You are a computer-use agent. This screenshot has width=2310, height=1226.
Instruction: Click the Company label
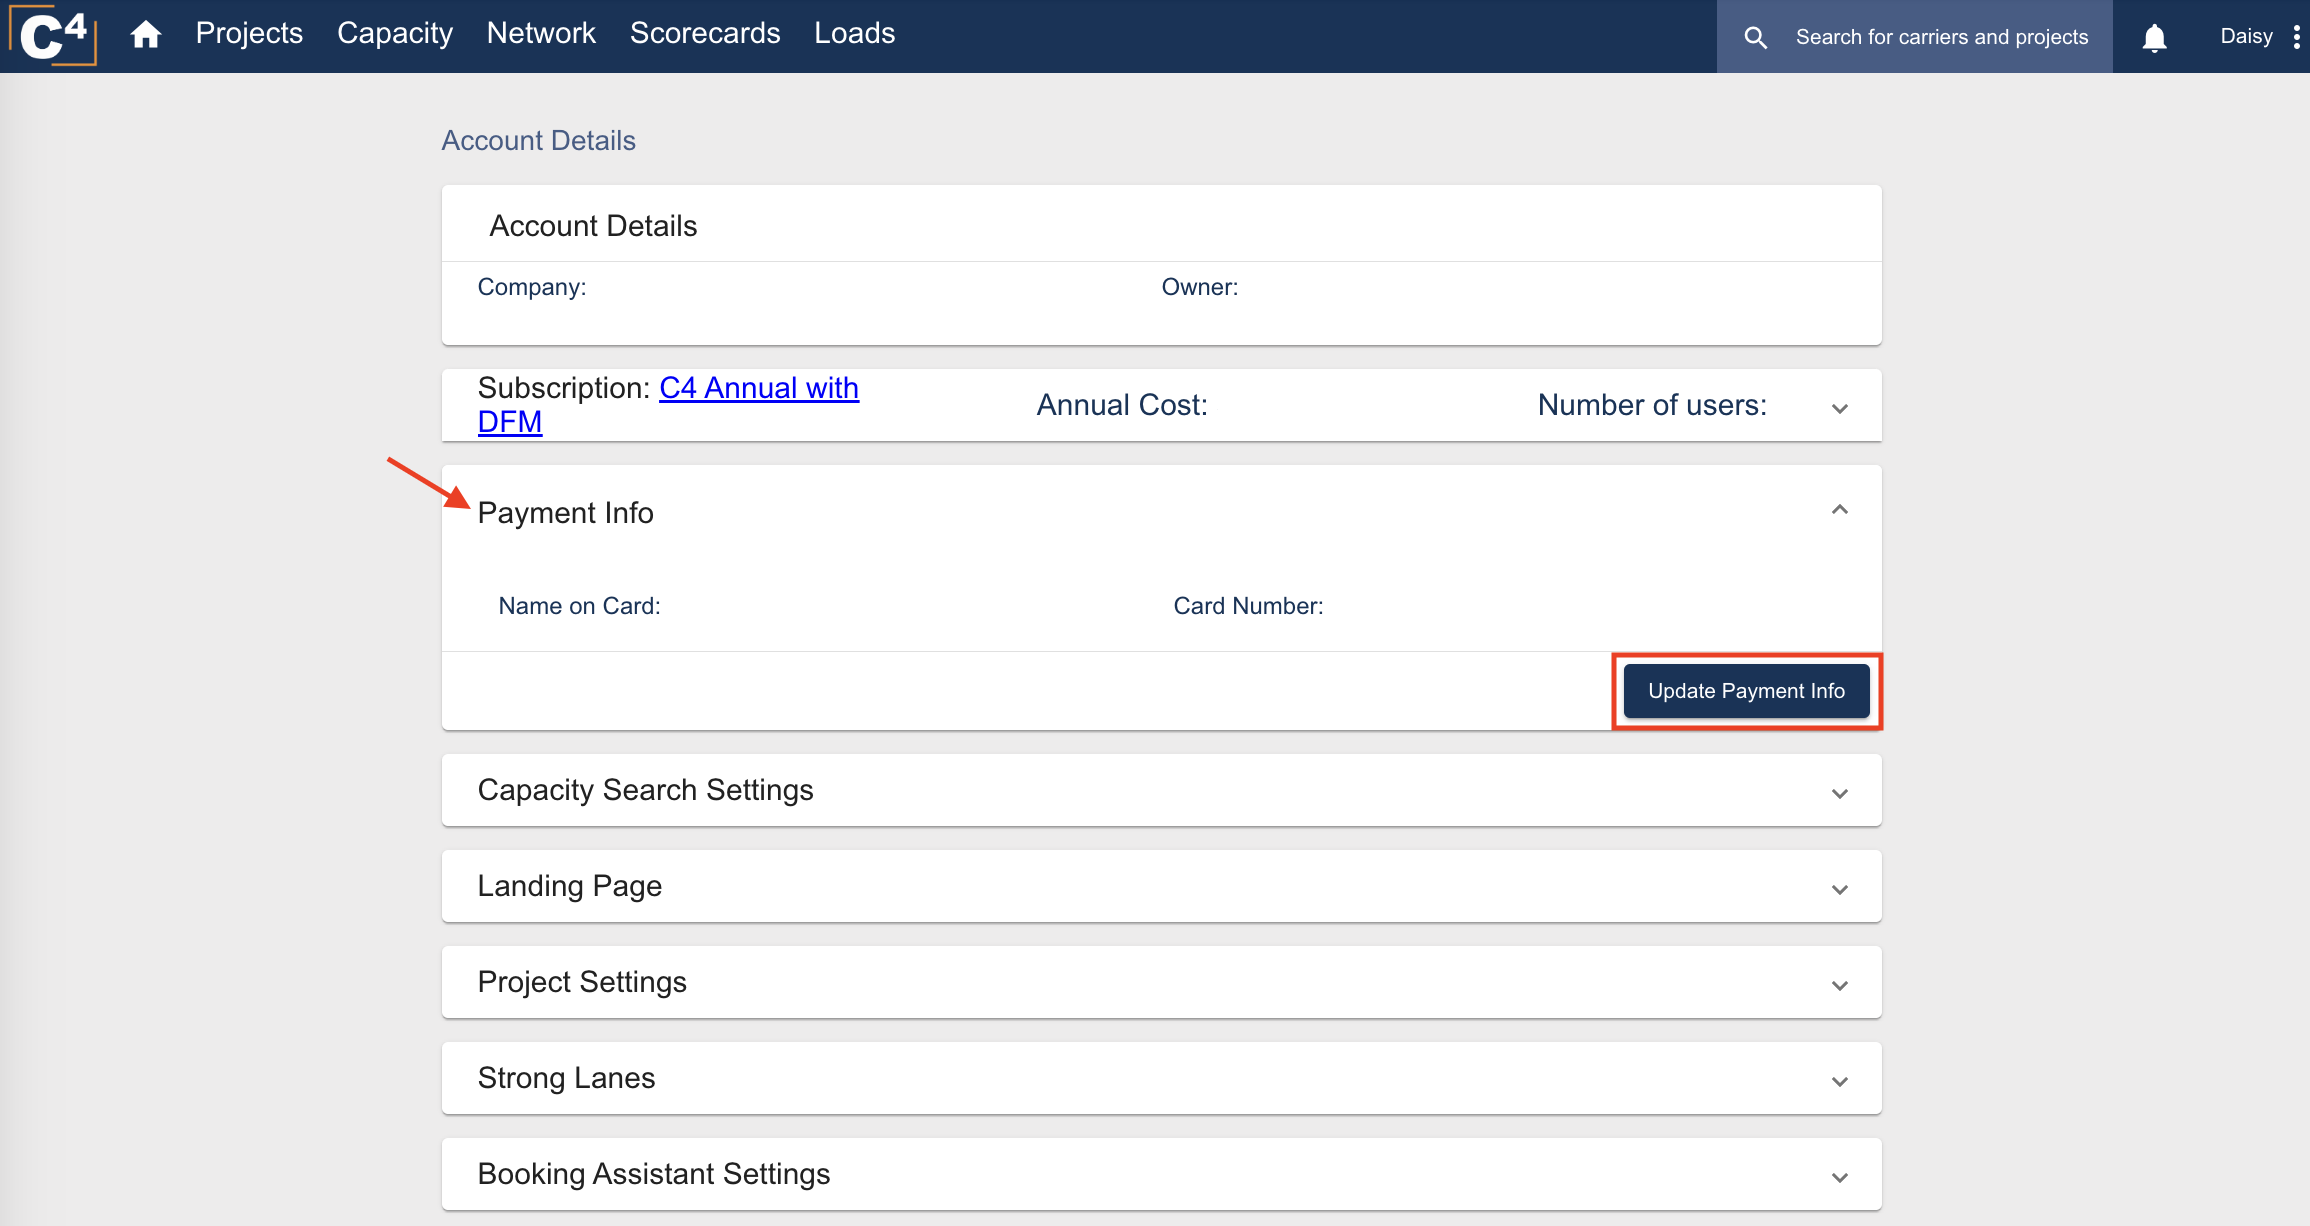coord(532,287)
